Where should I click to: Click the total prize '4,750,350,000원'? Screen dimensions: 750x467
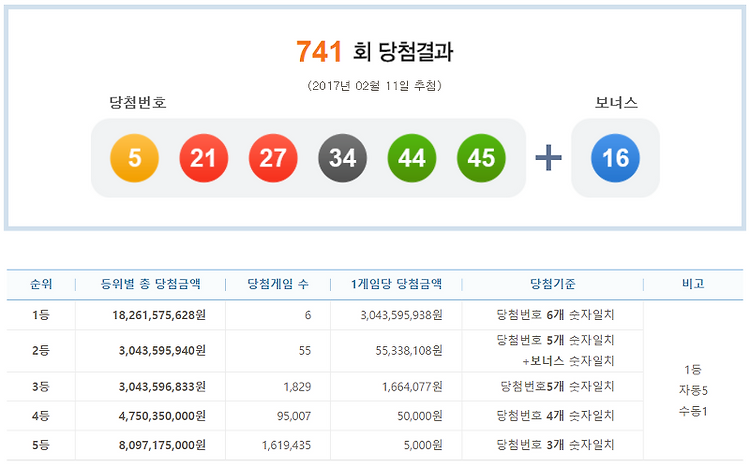pos(163,416)
